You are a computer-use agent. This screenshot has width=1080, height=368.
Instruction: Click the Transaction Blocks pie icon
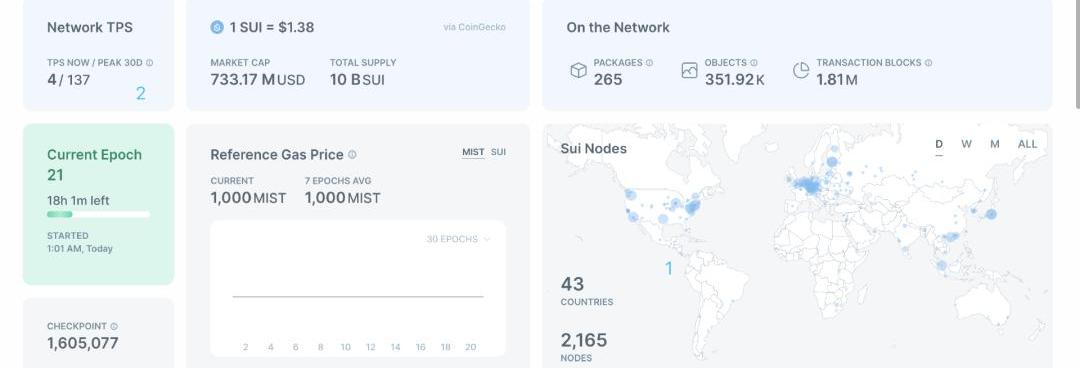tap(801, 70)
